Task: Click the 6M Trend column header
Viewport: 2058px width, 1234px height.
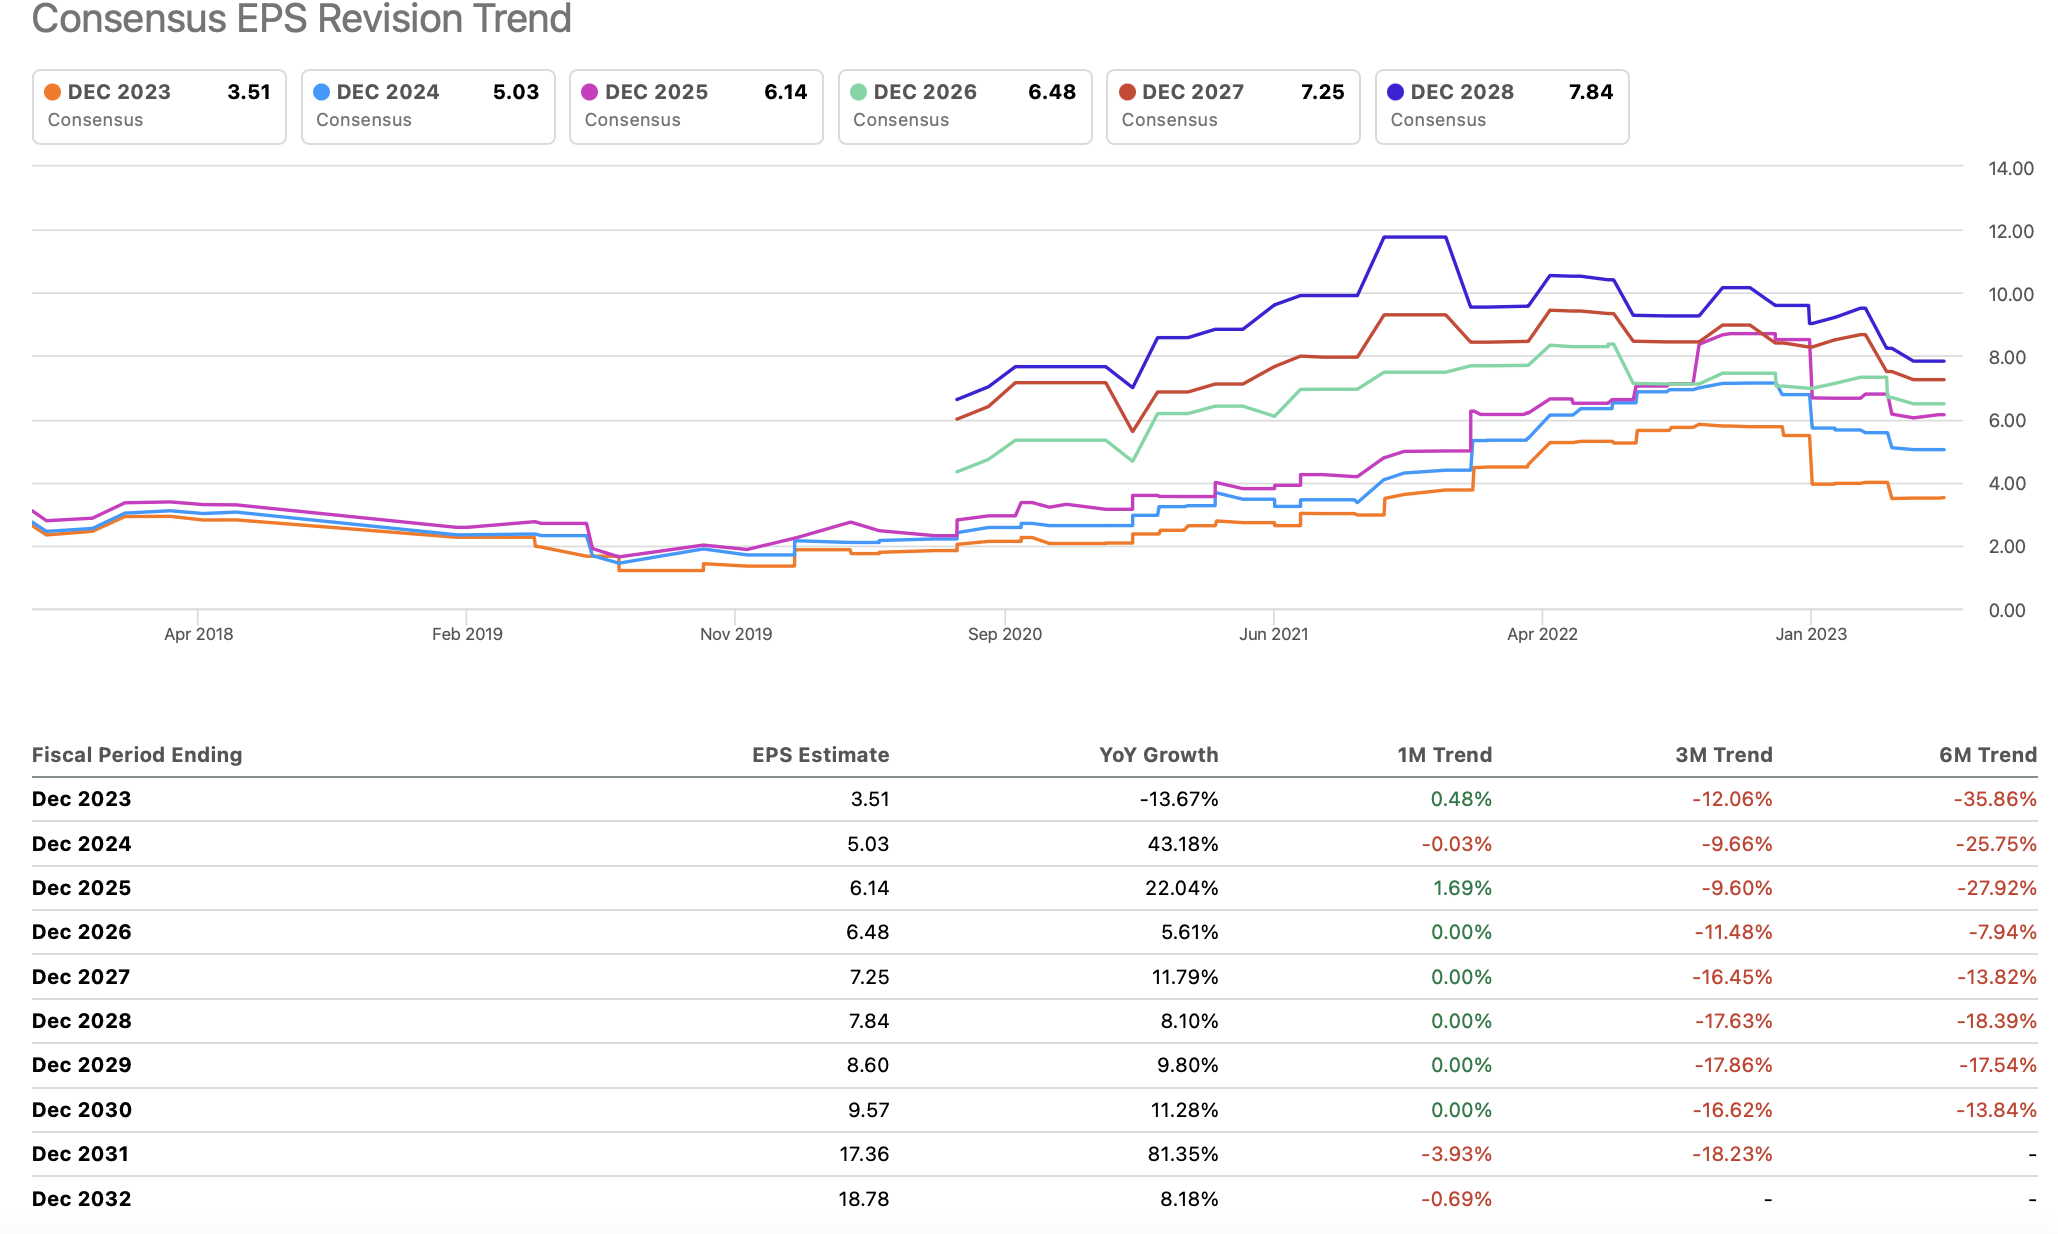Action: [1987, 755]
